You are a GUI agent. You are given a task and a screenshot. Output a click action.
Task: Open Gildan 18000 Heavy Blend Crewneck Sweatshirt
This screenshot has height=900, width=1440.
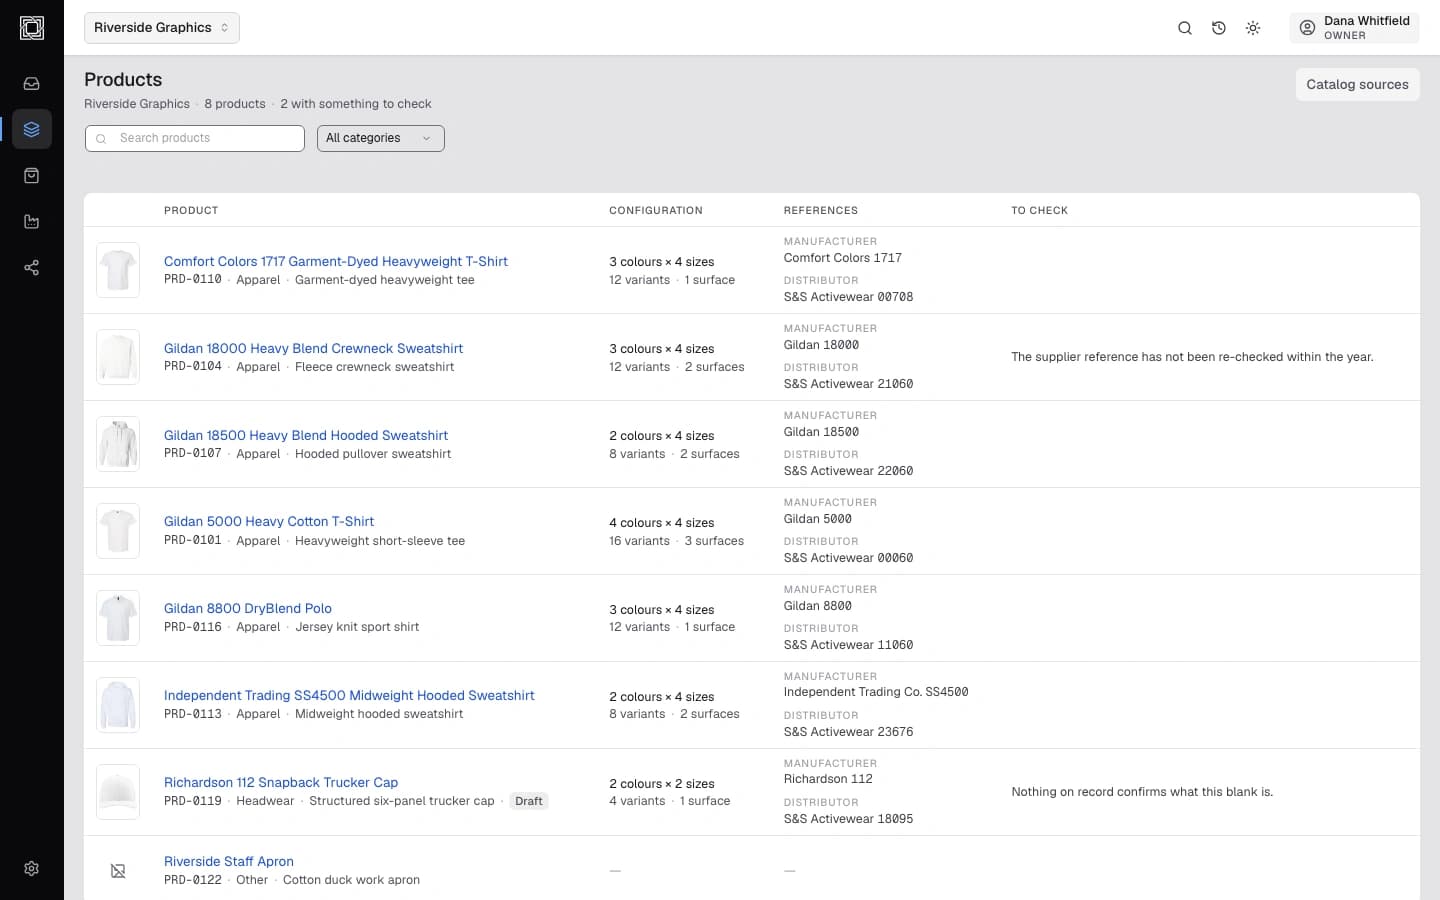tap(313, 348)
